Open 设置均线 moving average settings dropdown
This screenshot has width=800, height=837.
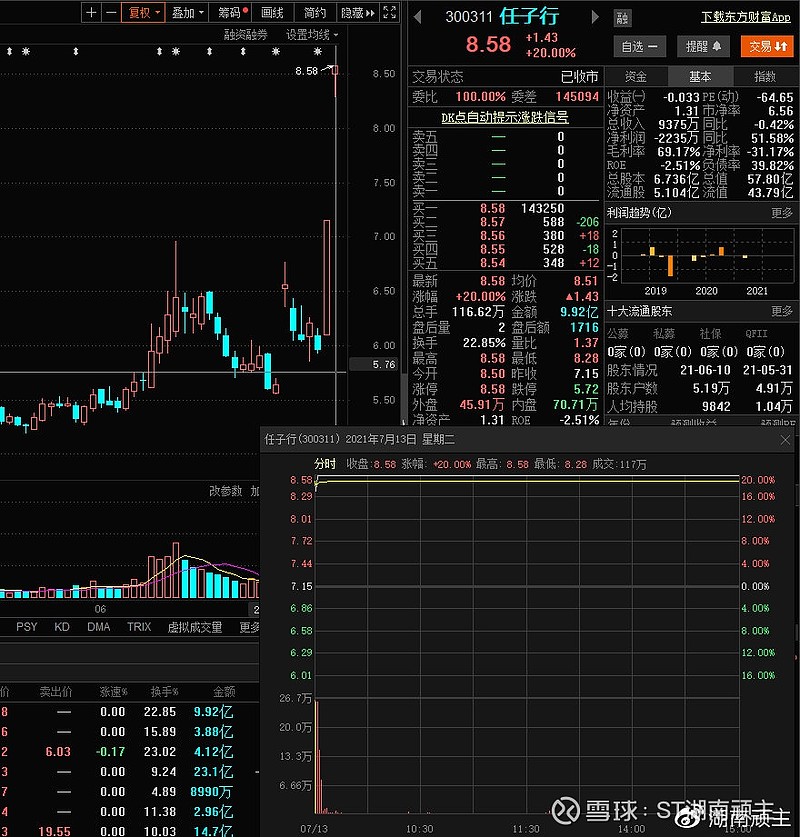tap(312, 35)
